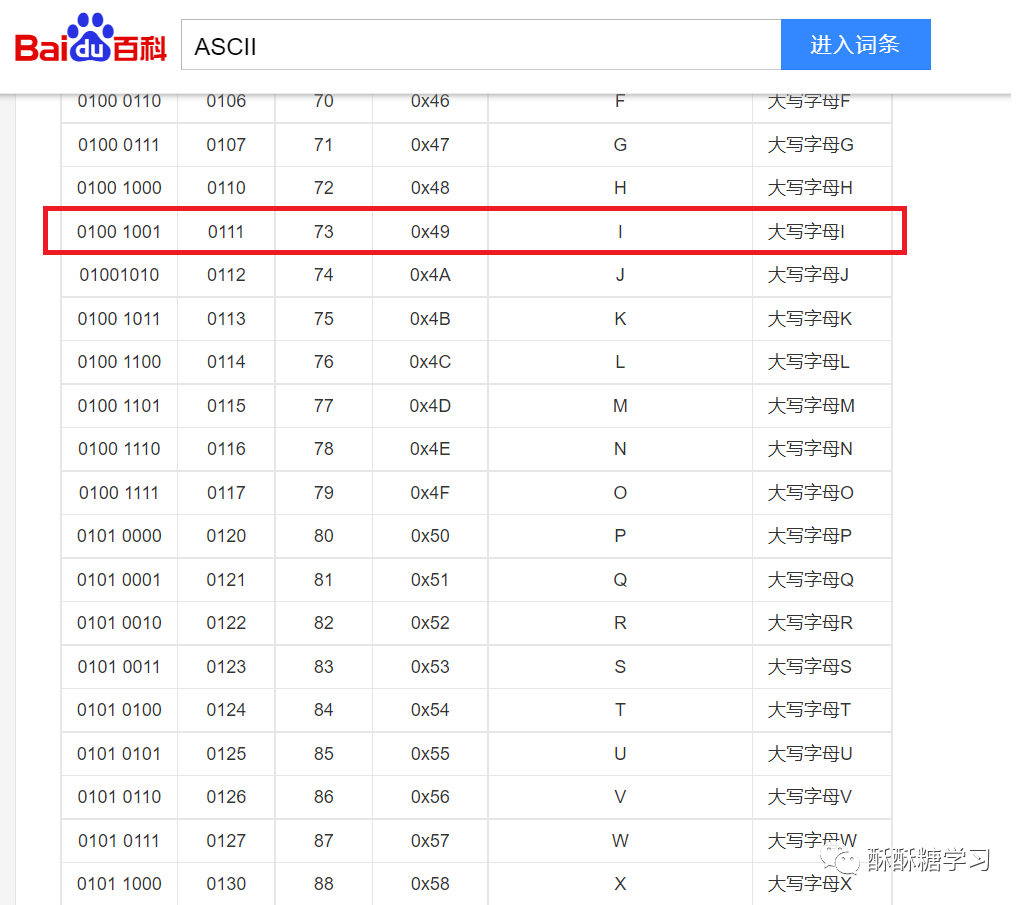Click hex cell 0x58
Viewport: 1025px width, 905px height.
(x=430, y=883)
